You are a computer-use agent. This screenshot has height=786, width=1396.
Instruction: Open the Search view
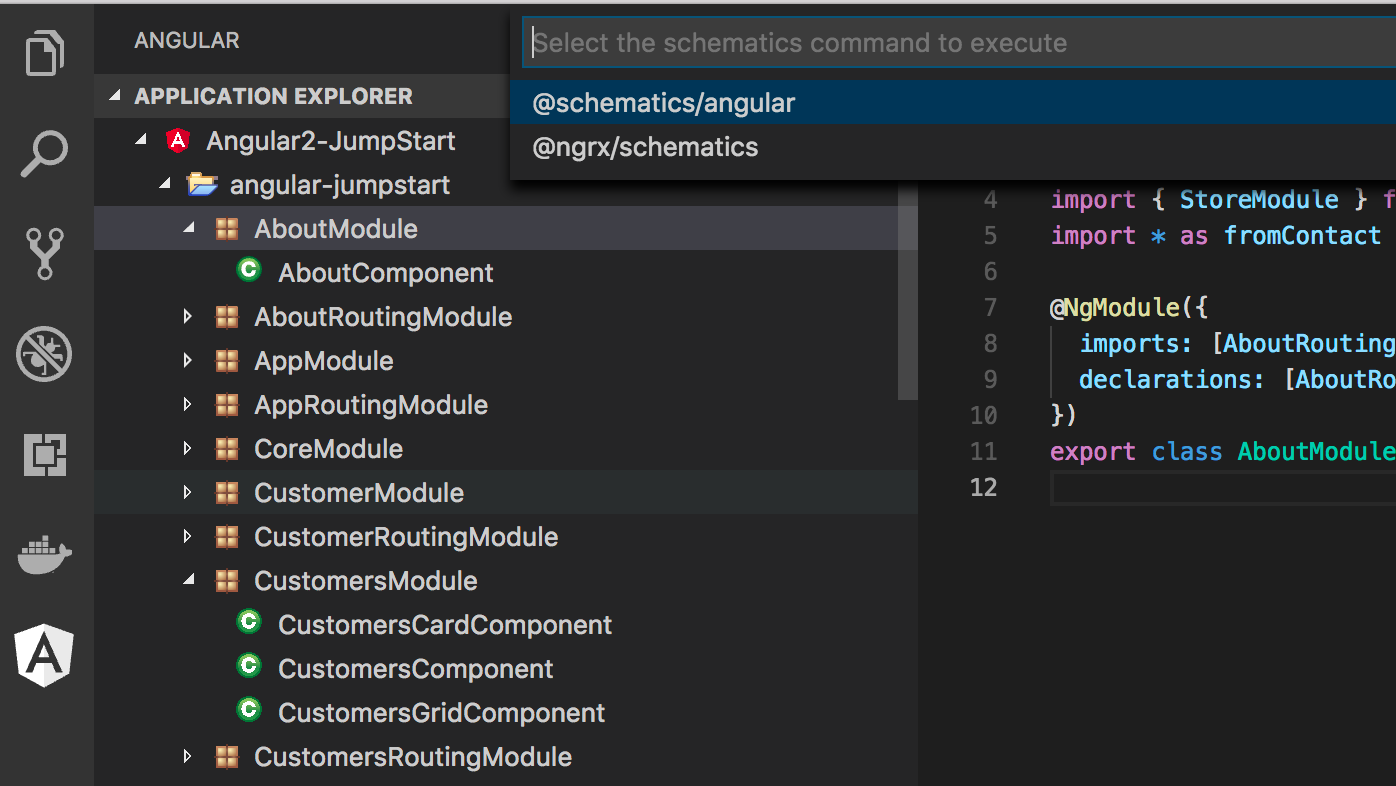click(x=44, y=154)
